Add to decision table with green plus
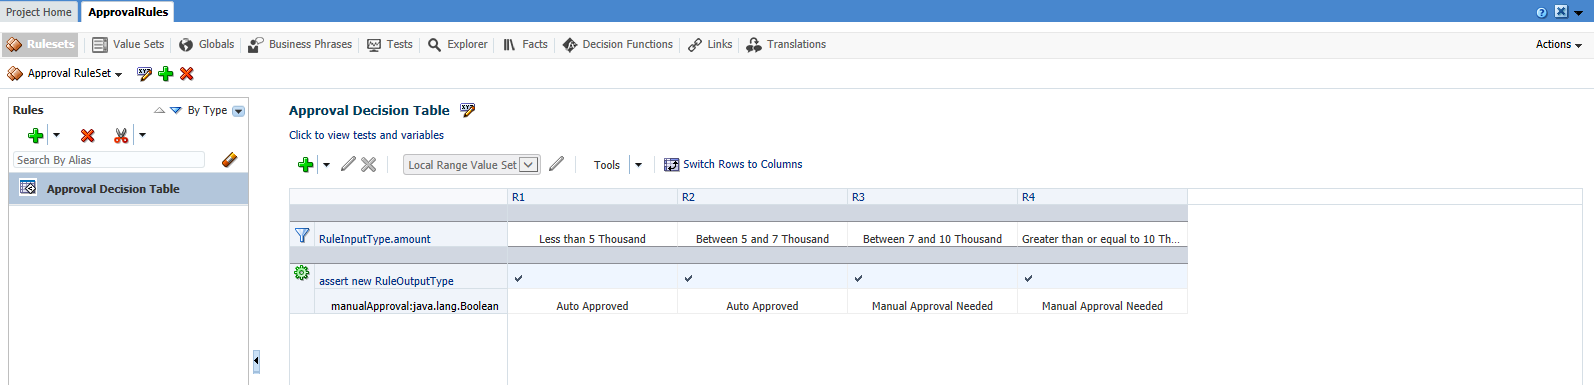Screen dimensions: 1594x385 pyautogui.click(x=306, y=165)
